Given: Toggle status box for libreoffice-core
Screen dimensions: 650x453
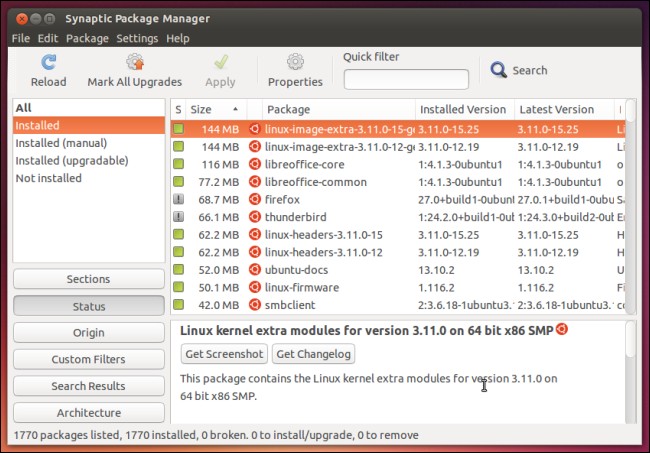Looking at the screenshot, I should tap(178, 164).
